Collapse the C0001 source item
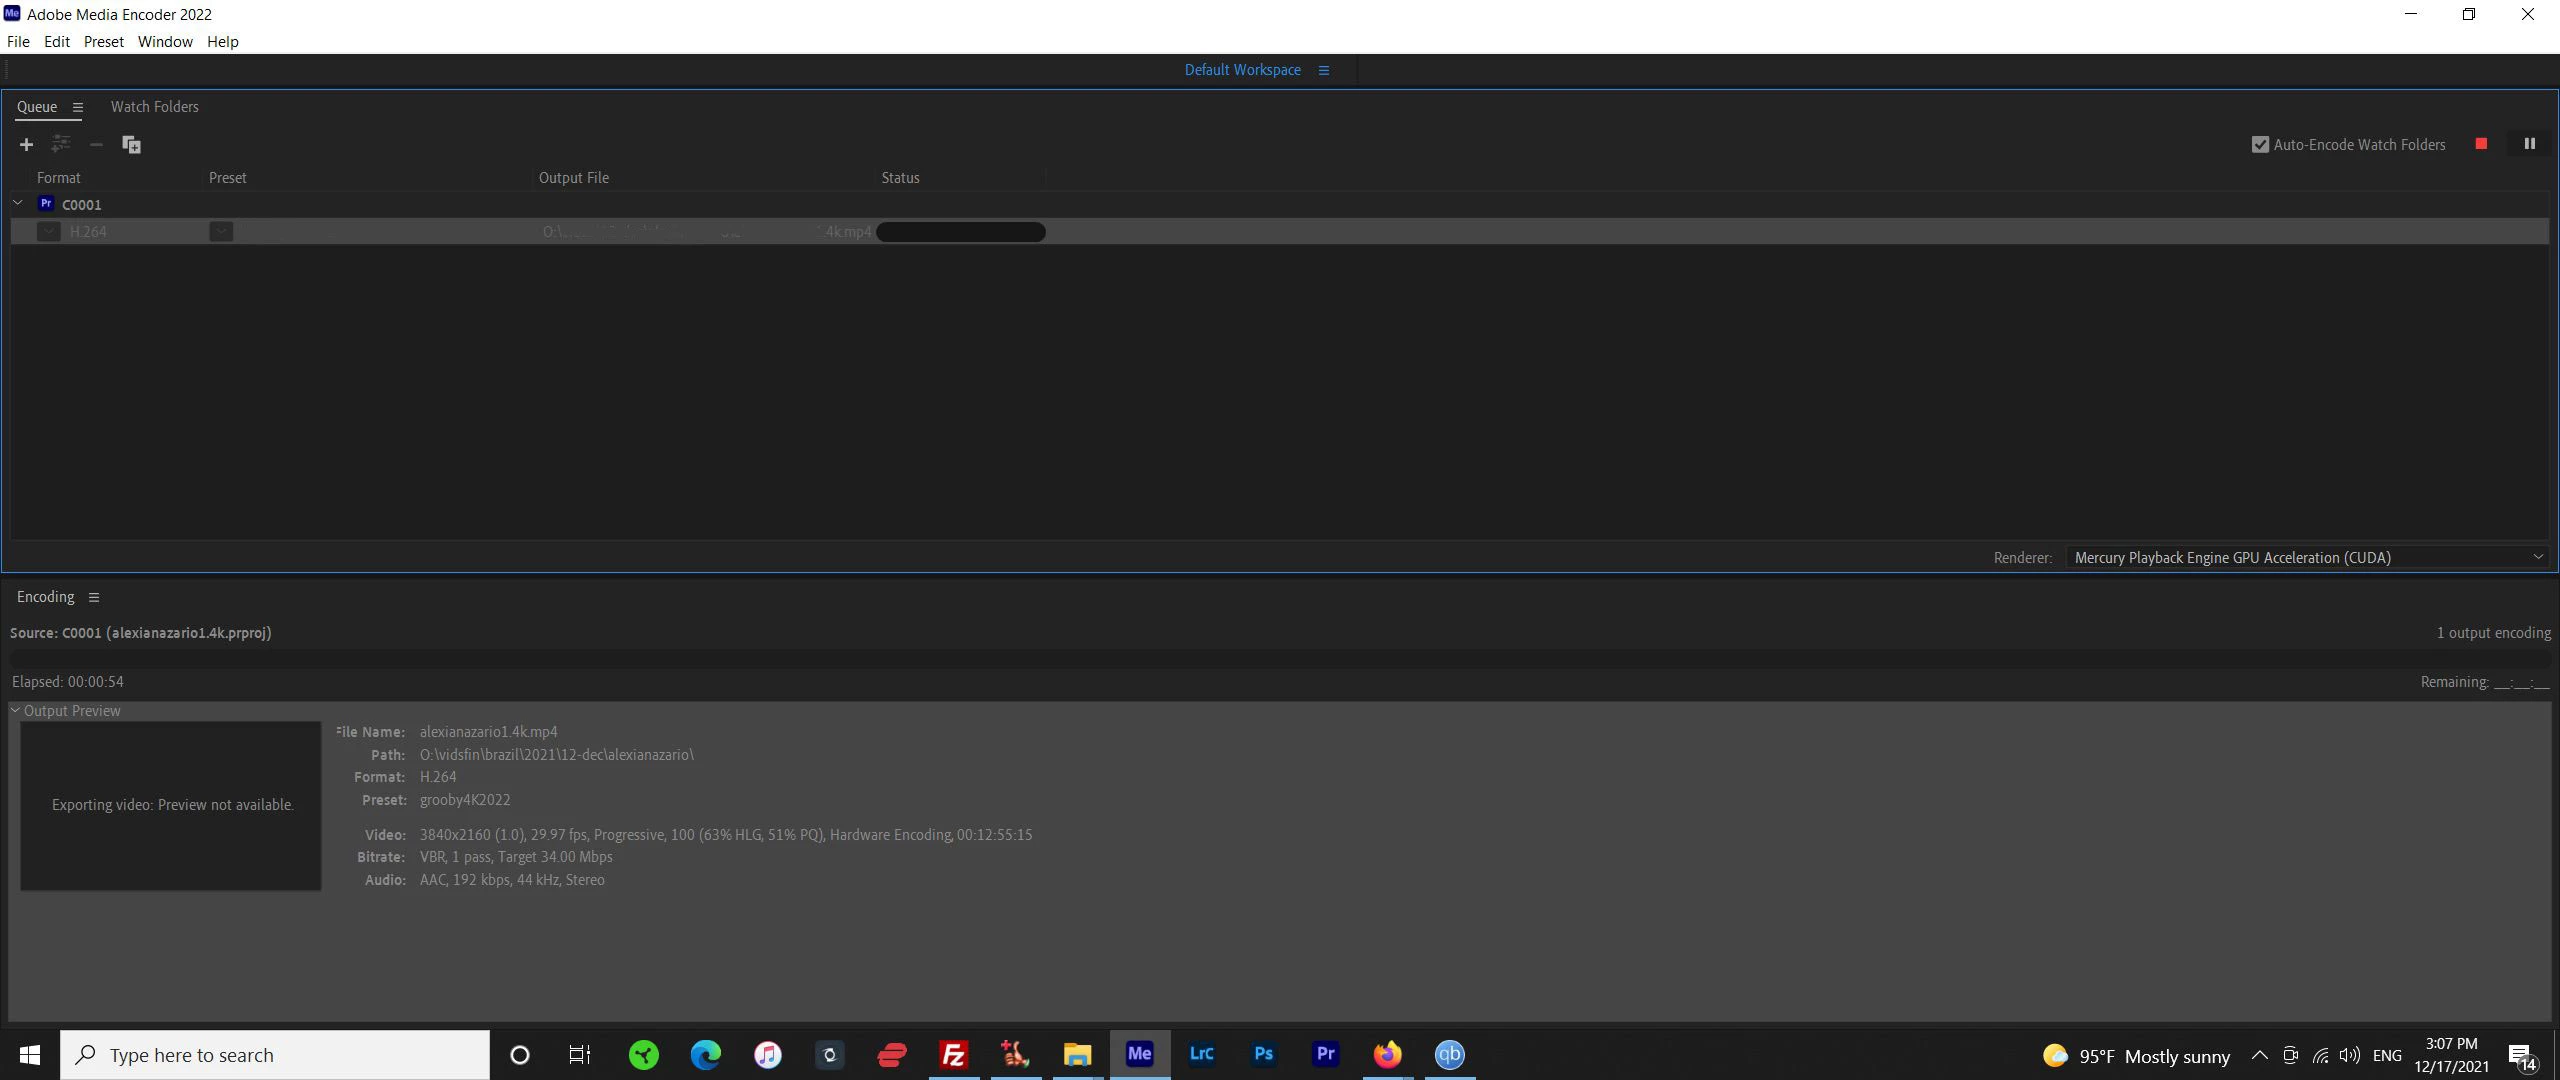2560x1080 pixels. coord(18,203)
